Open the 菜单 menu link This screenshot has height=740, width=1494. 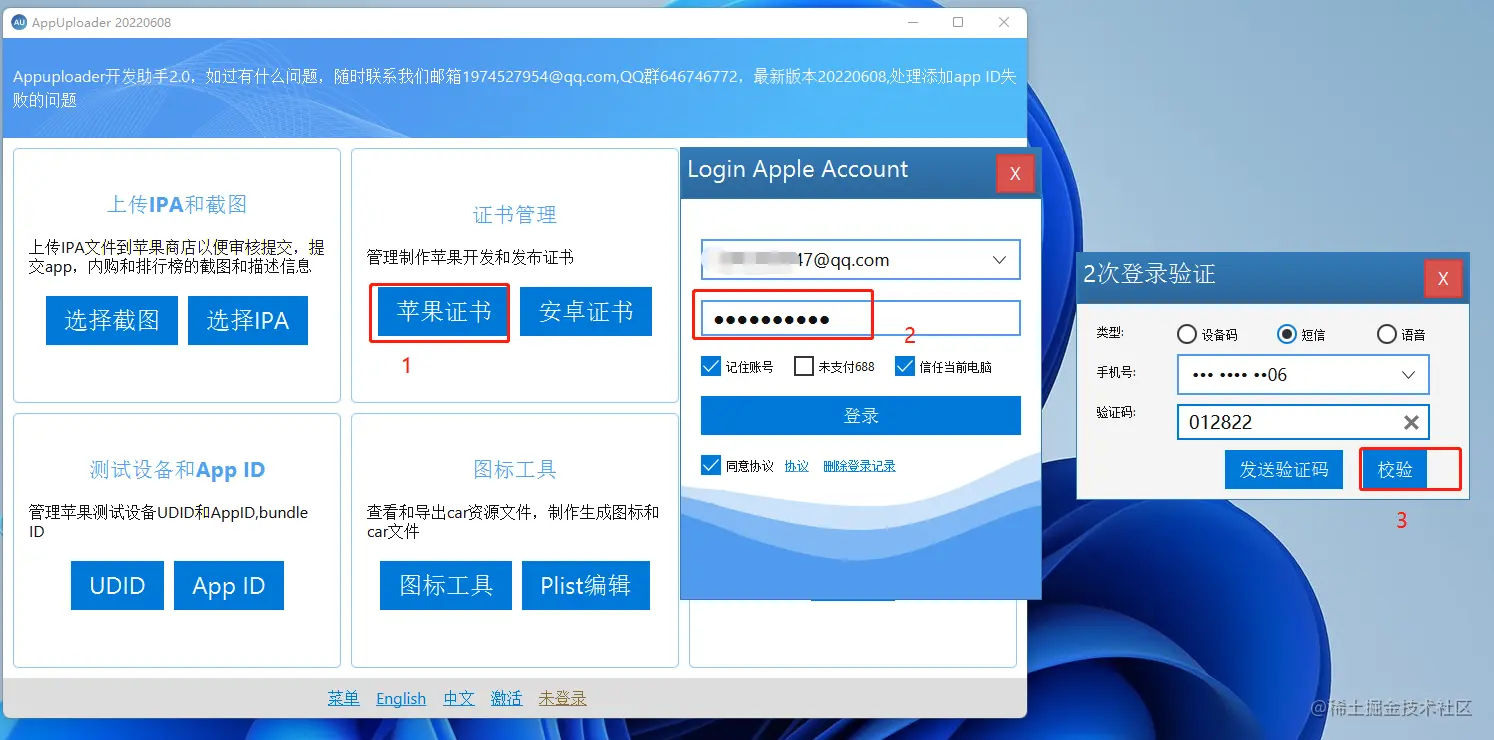tap(343, 698)
